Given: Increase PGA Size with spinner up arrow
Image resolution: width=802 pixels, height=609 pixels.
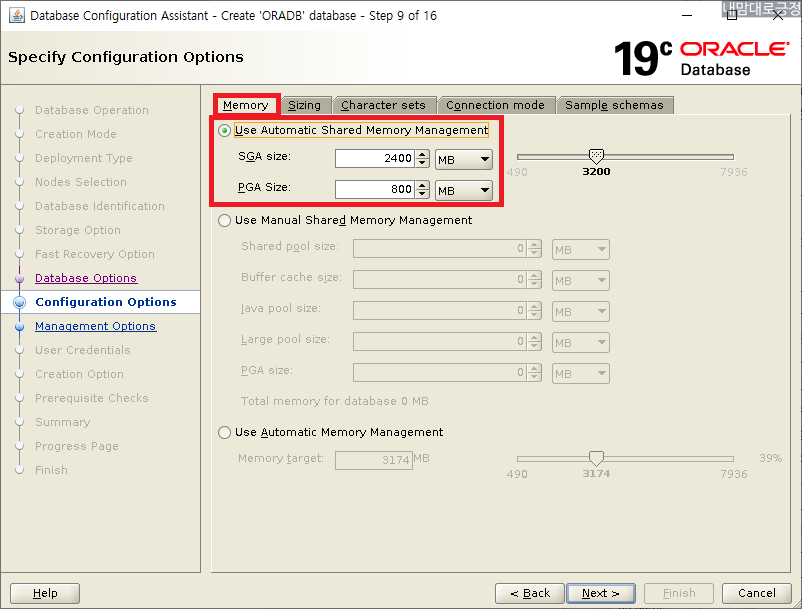Looking at the screenshot, I should [422, 185].
